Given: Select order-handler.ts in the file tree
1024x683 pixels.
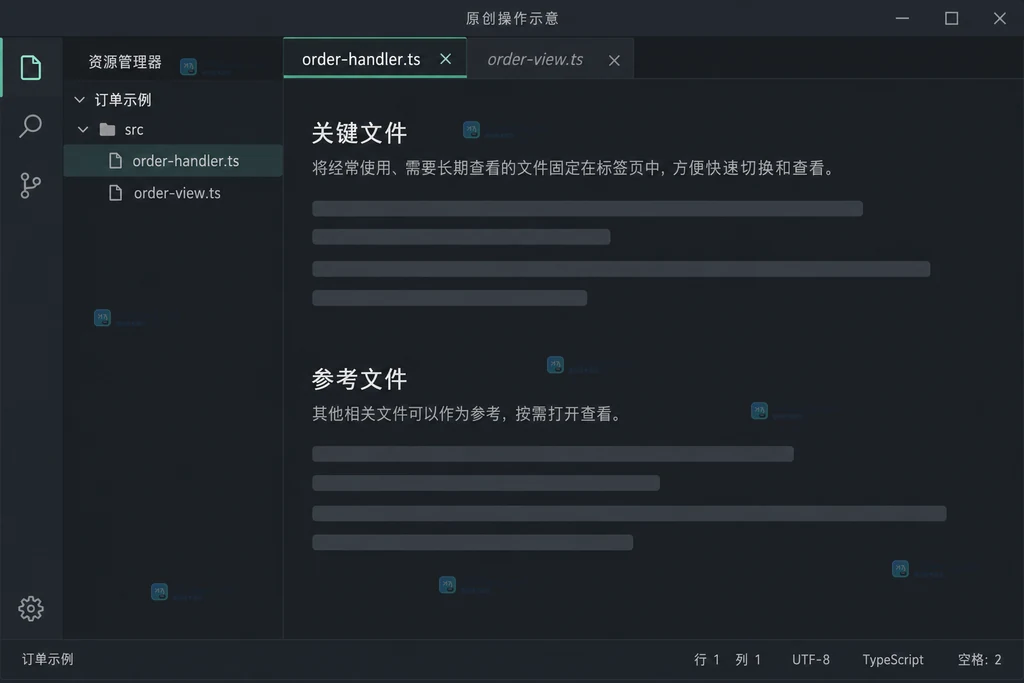Looking at the screenshot, I should (174, 161).
